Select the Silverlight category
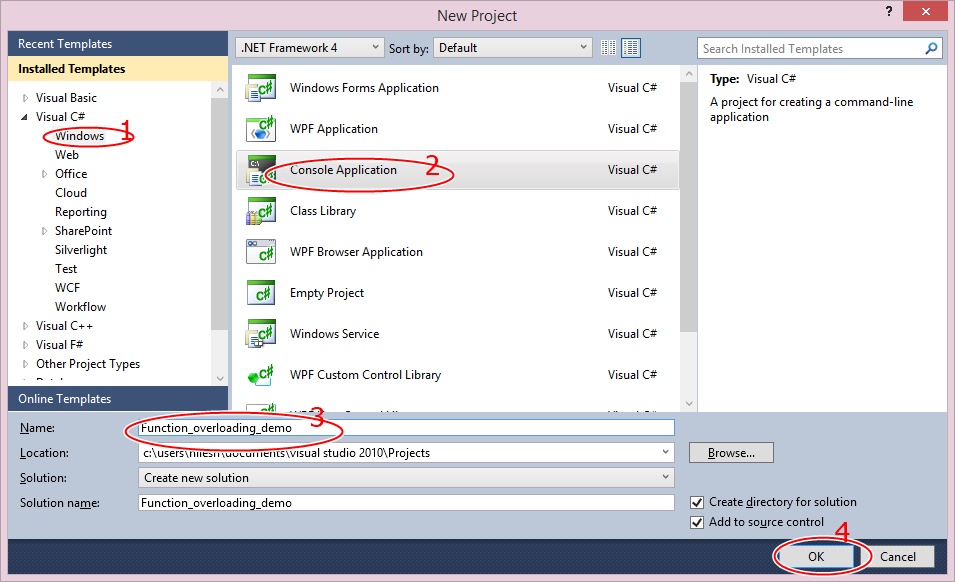This screenshot has height=582, width=955. (81, 250)
